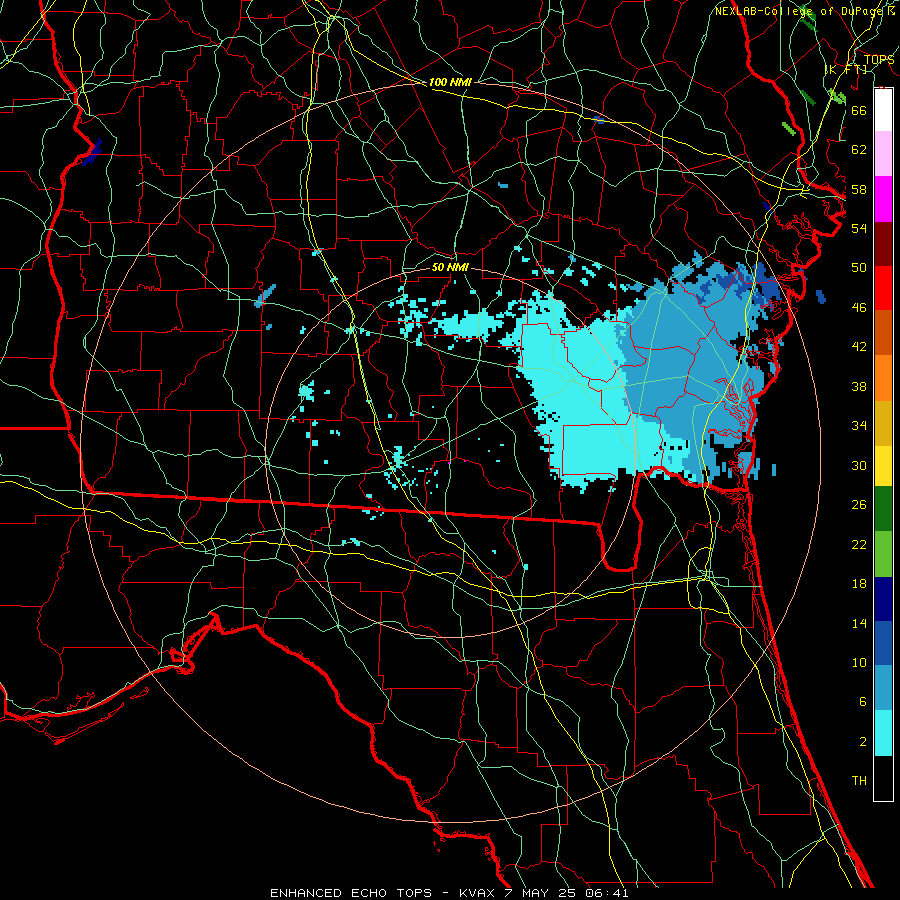Pick the bright red legend swatch
Viewport: 900px width, 900px height.
(883, 288)
